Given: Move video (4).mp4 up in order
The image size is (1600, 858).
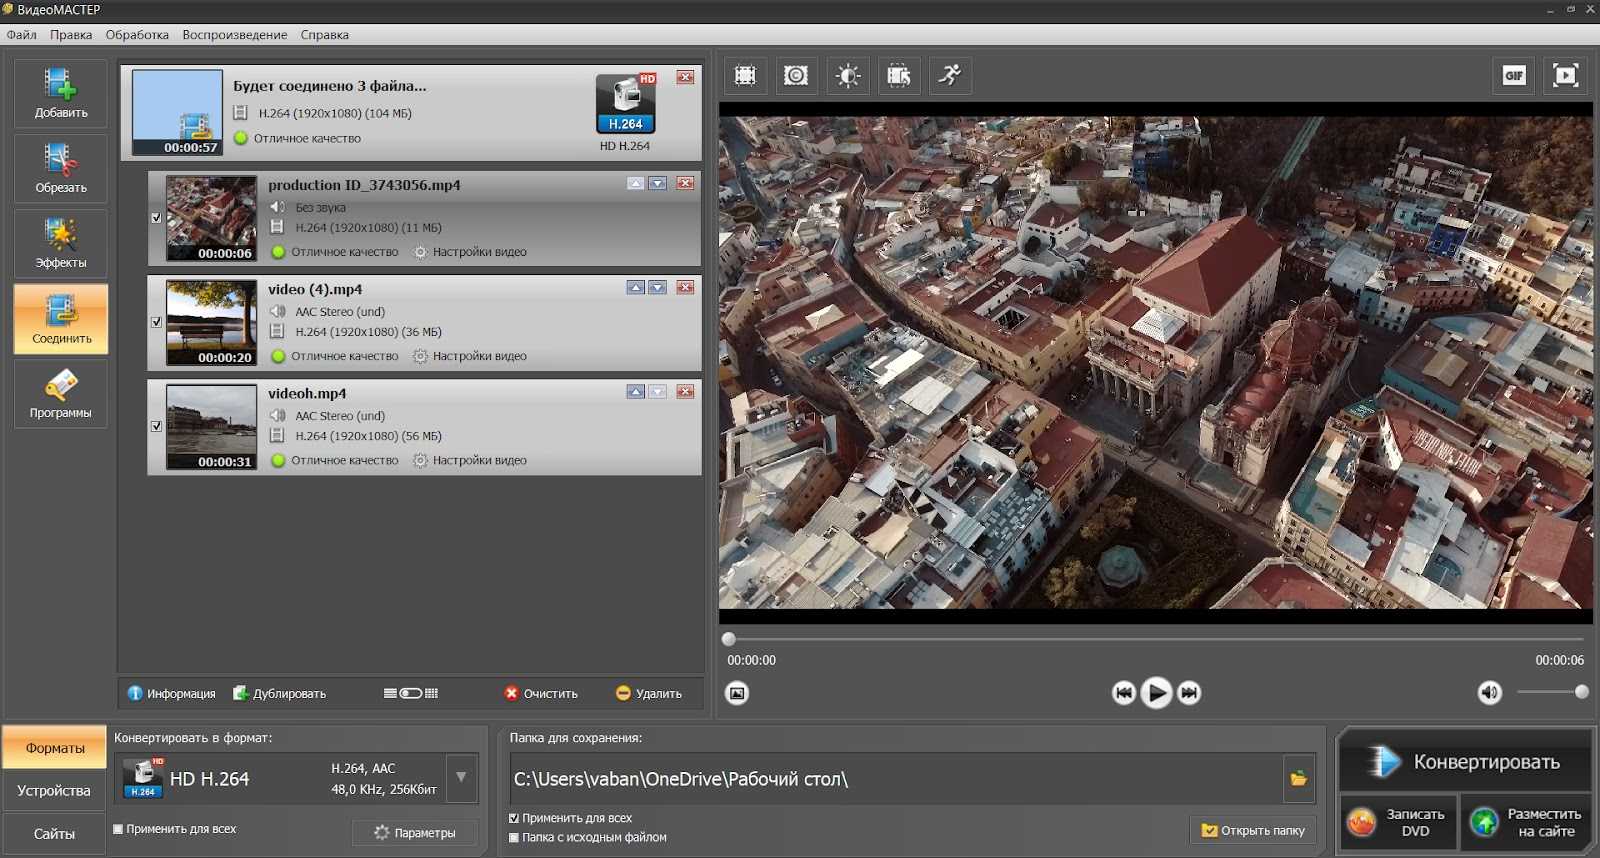Looking at the screenshot, I should tap(635, 287).
